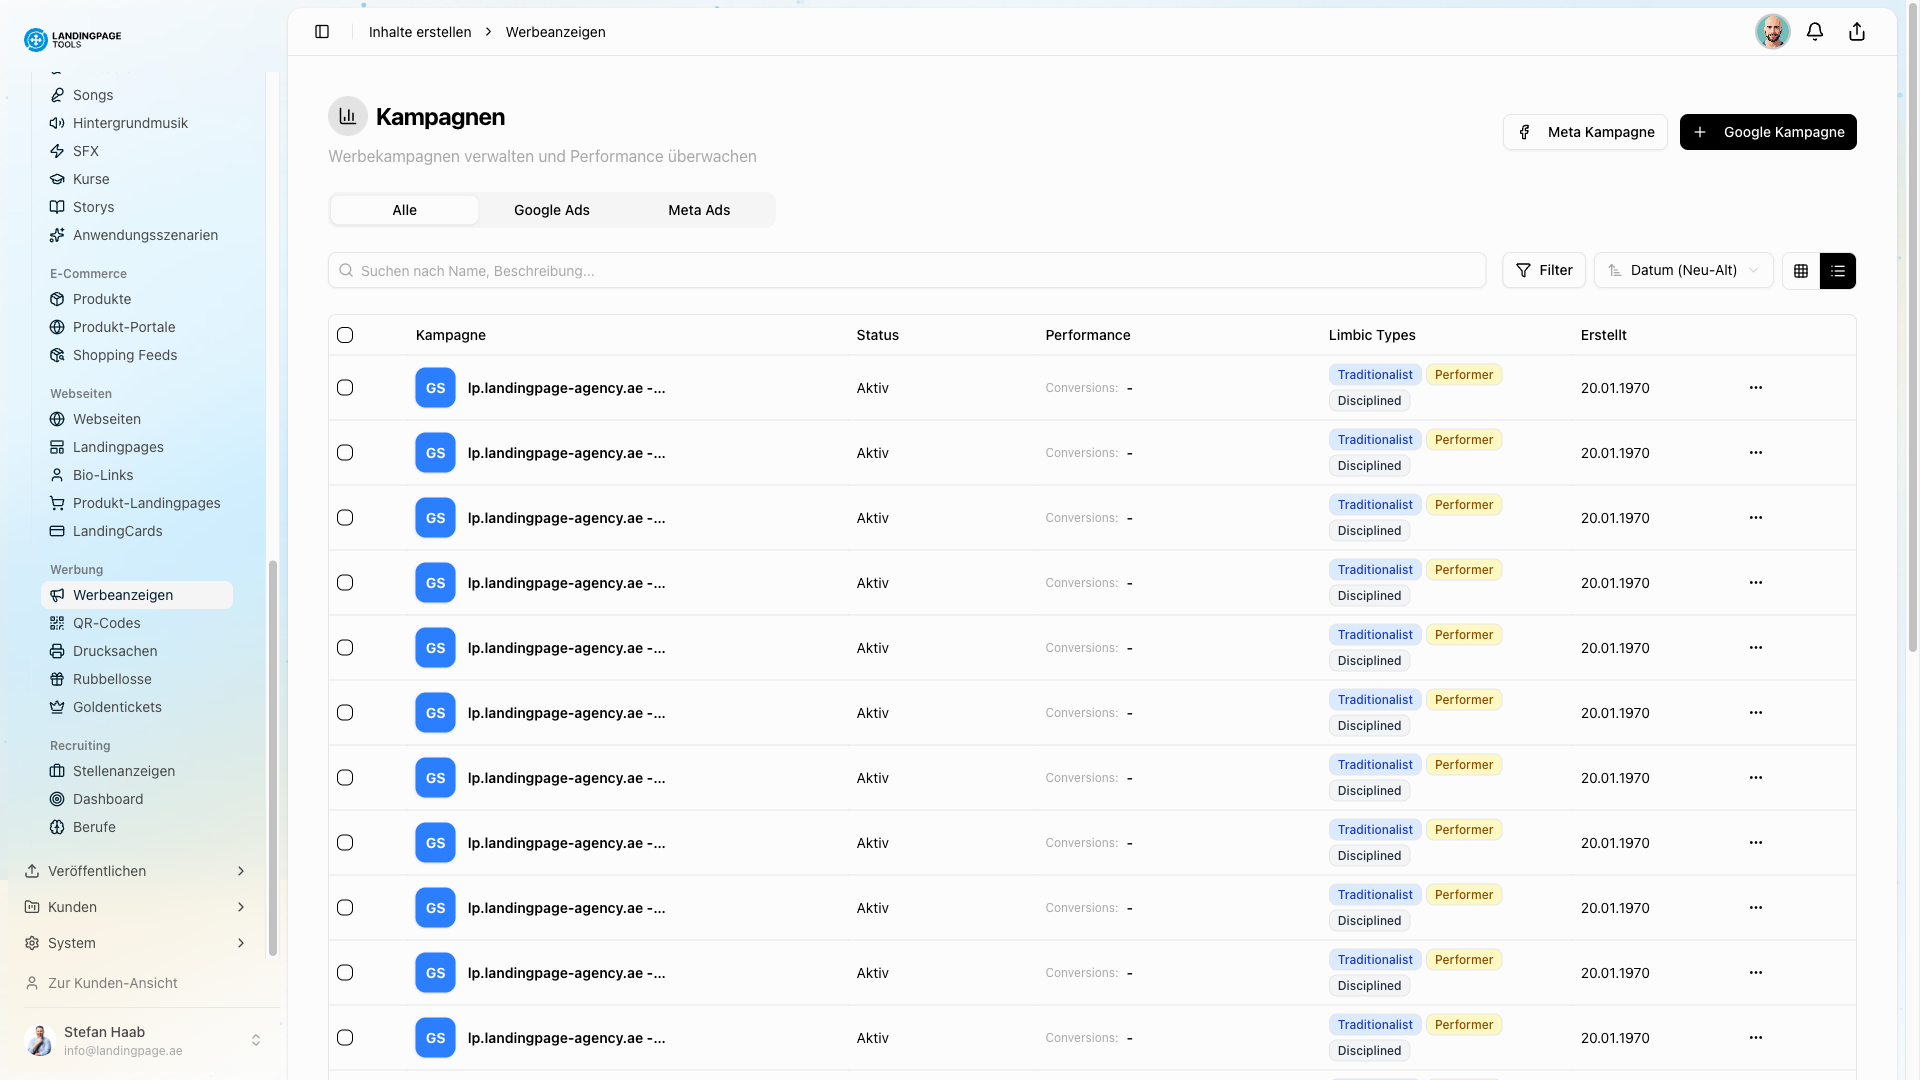
Task: Select all campaigns with header checkbox
Action: click(345, 335)
